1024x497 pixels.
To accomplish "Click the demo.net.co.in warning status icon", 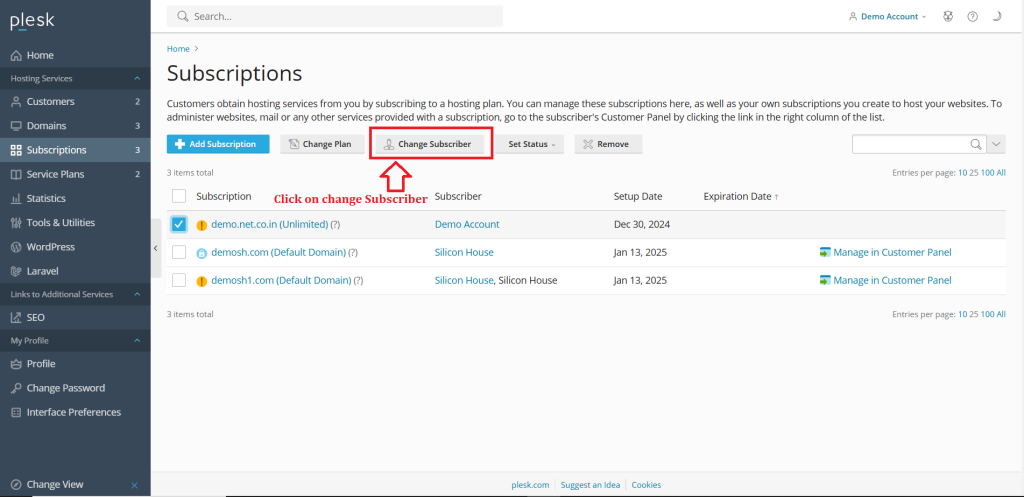I will tap(202, 225).
